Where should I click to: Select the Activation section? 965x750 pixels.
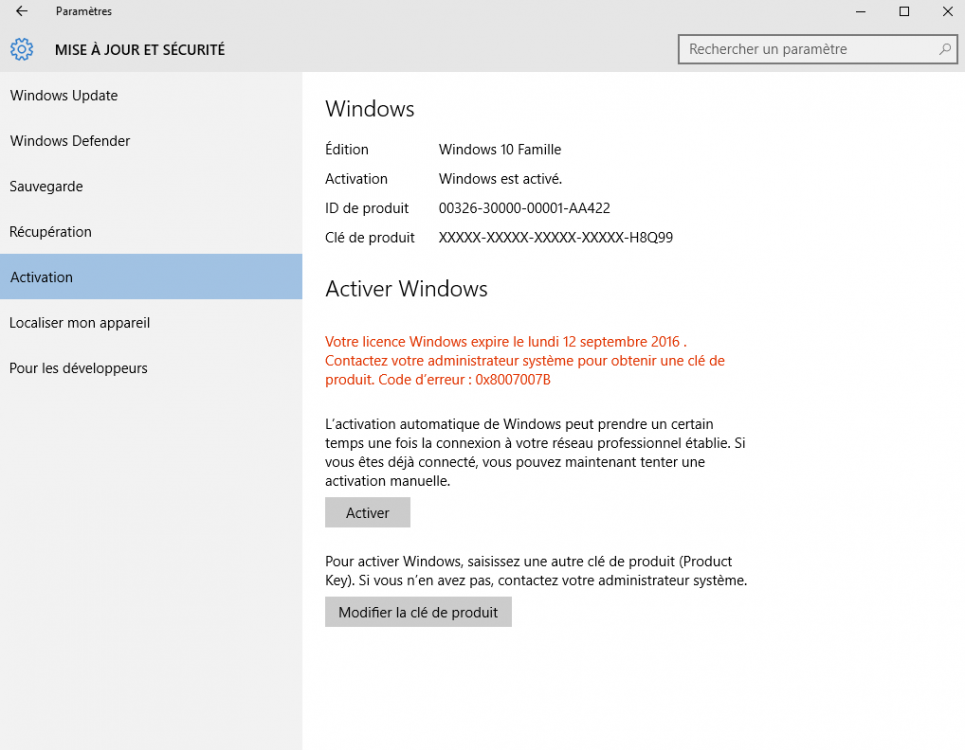pos(41,277)
